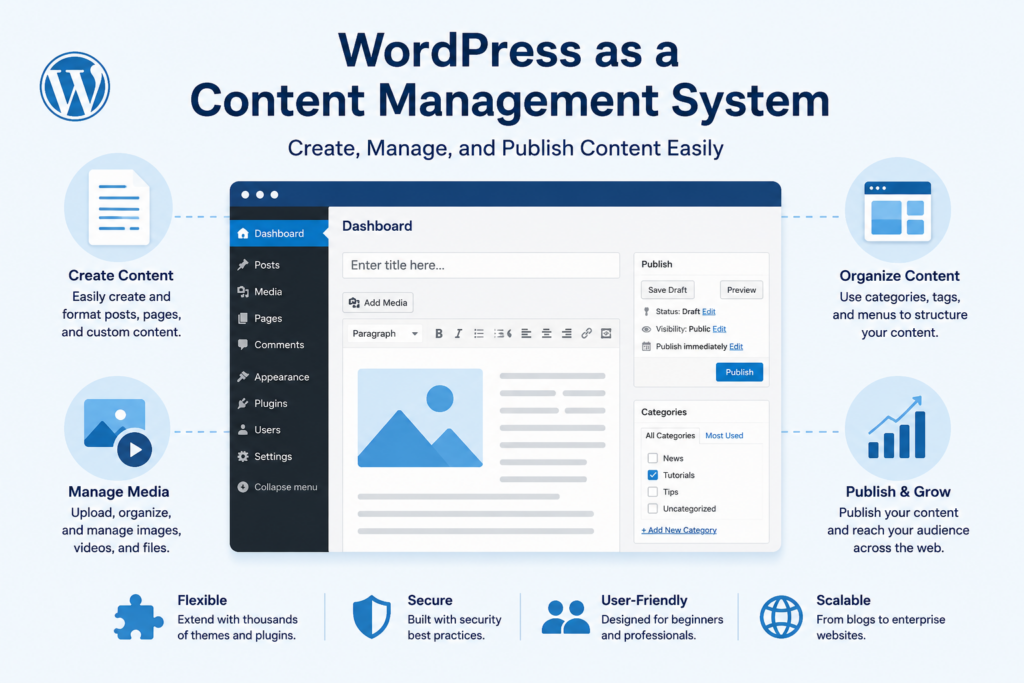Click the Add Media button
This screenshot has width=1024, height=683.
click(378, 302)
